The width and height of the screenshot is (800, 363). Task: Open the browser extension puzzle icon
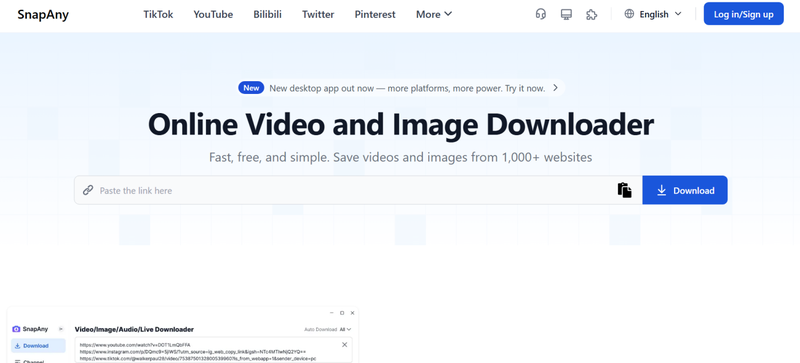[x=592, y=14]
